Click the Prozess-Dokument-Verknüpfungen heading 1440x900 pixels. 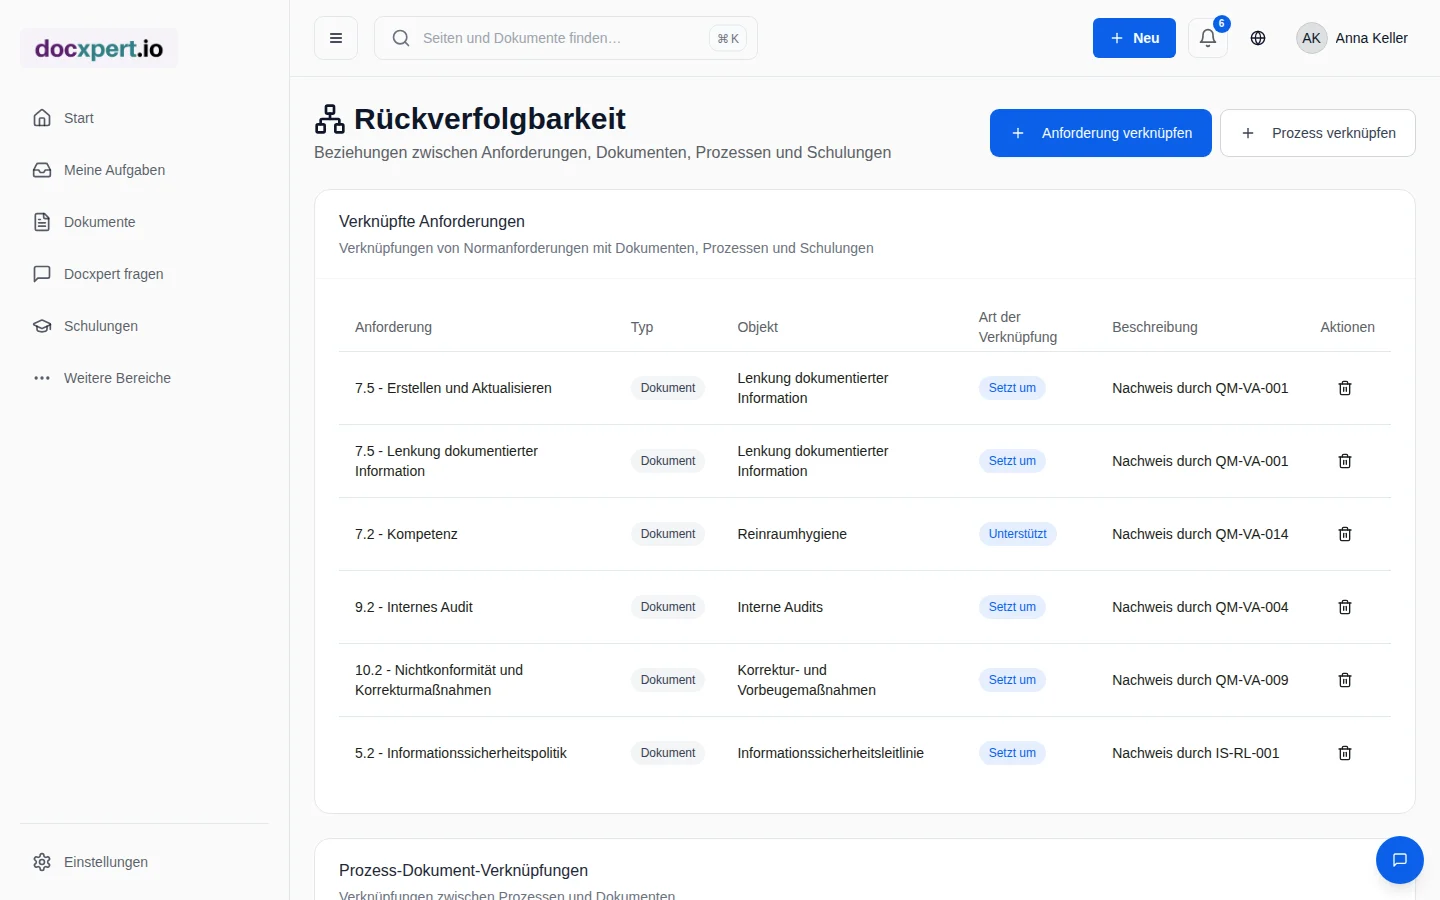click(463, 870)
